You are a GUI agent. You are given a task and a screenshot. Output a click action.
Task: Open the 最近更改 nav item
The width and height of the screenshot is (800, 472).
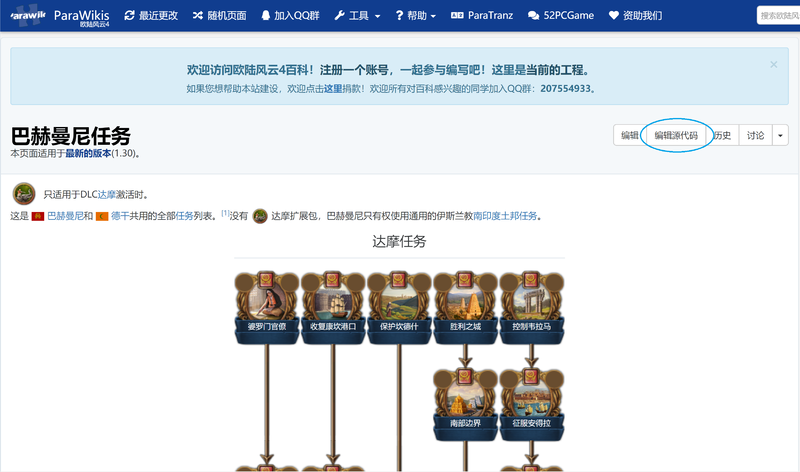click(x=152, y=15)
